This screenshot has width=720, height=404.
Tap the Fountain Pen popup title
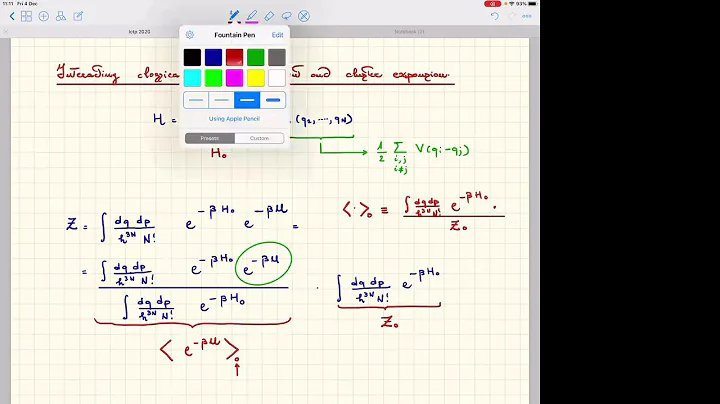point(235,35)
